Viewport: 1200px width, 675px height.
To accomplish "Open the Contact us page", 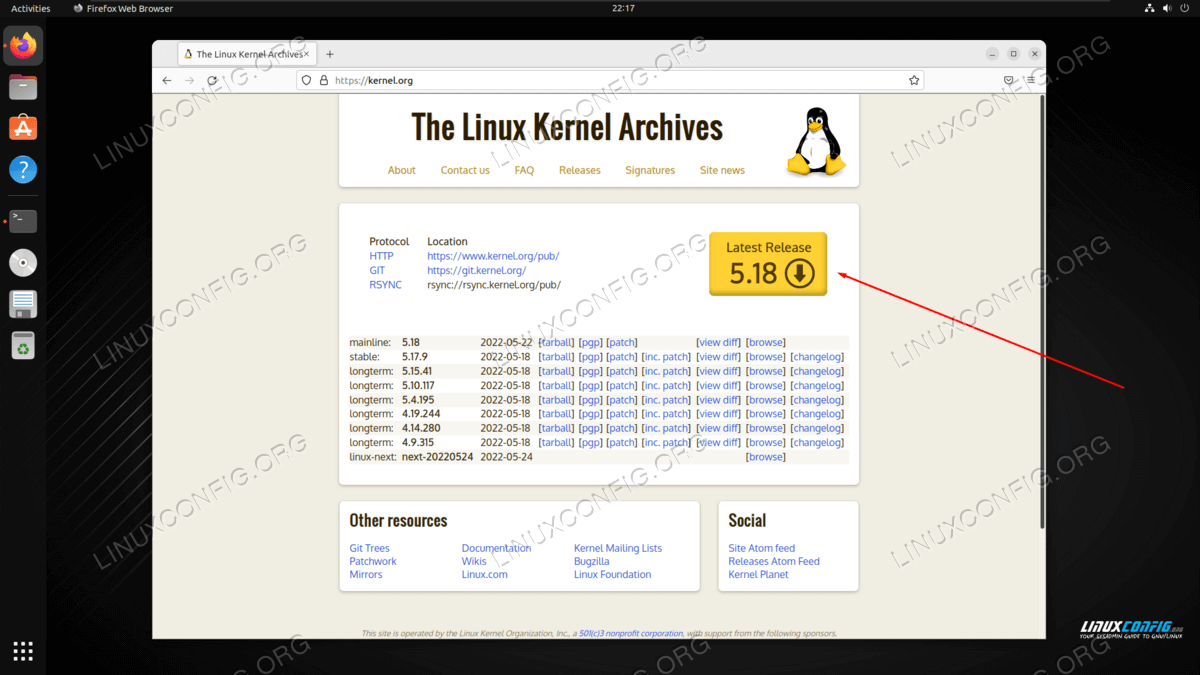I will tap(465, 170).
